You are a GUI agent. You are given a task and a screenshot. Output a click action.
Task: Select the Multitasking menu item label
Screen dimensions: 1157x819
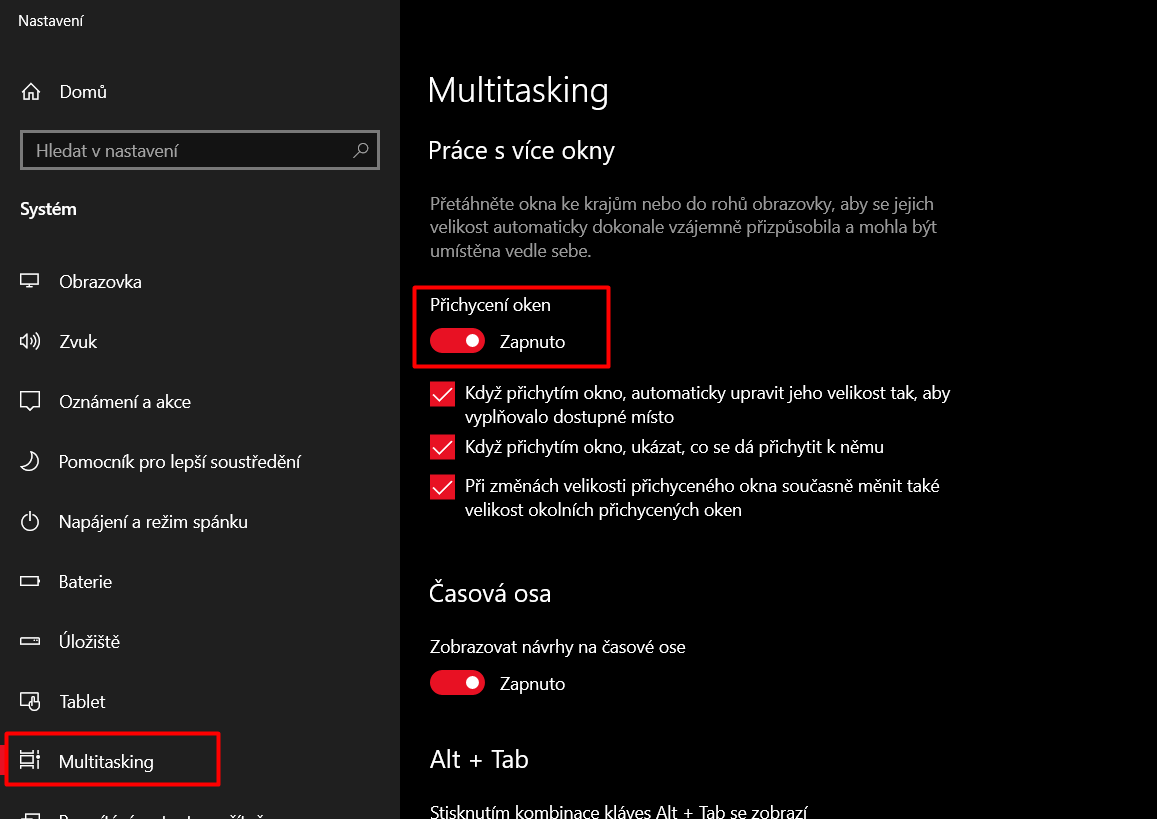point(106,762)
